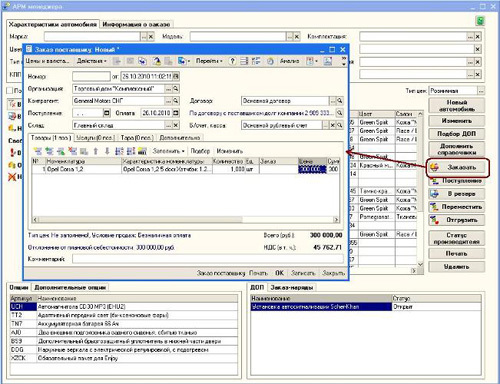
Task: Select the UCH Автомагнитола CD 30 MP3 option row
Action: click(x=124, y=307)
